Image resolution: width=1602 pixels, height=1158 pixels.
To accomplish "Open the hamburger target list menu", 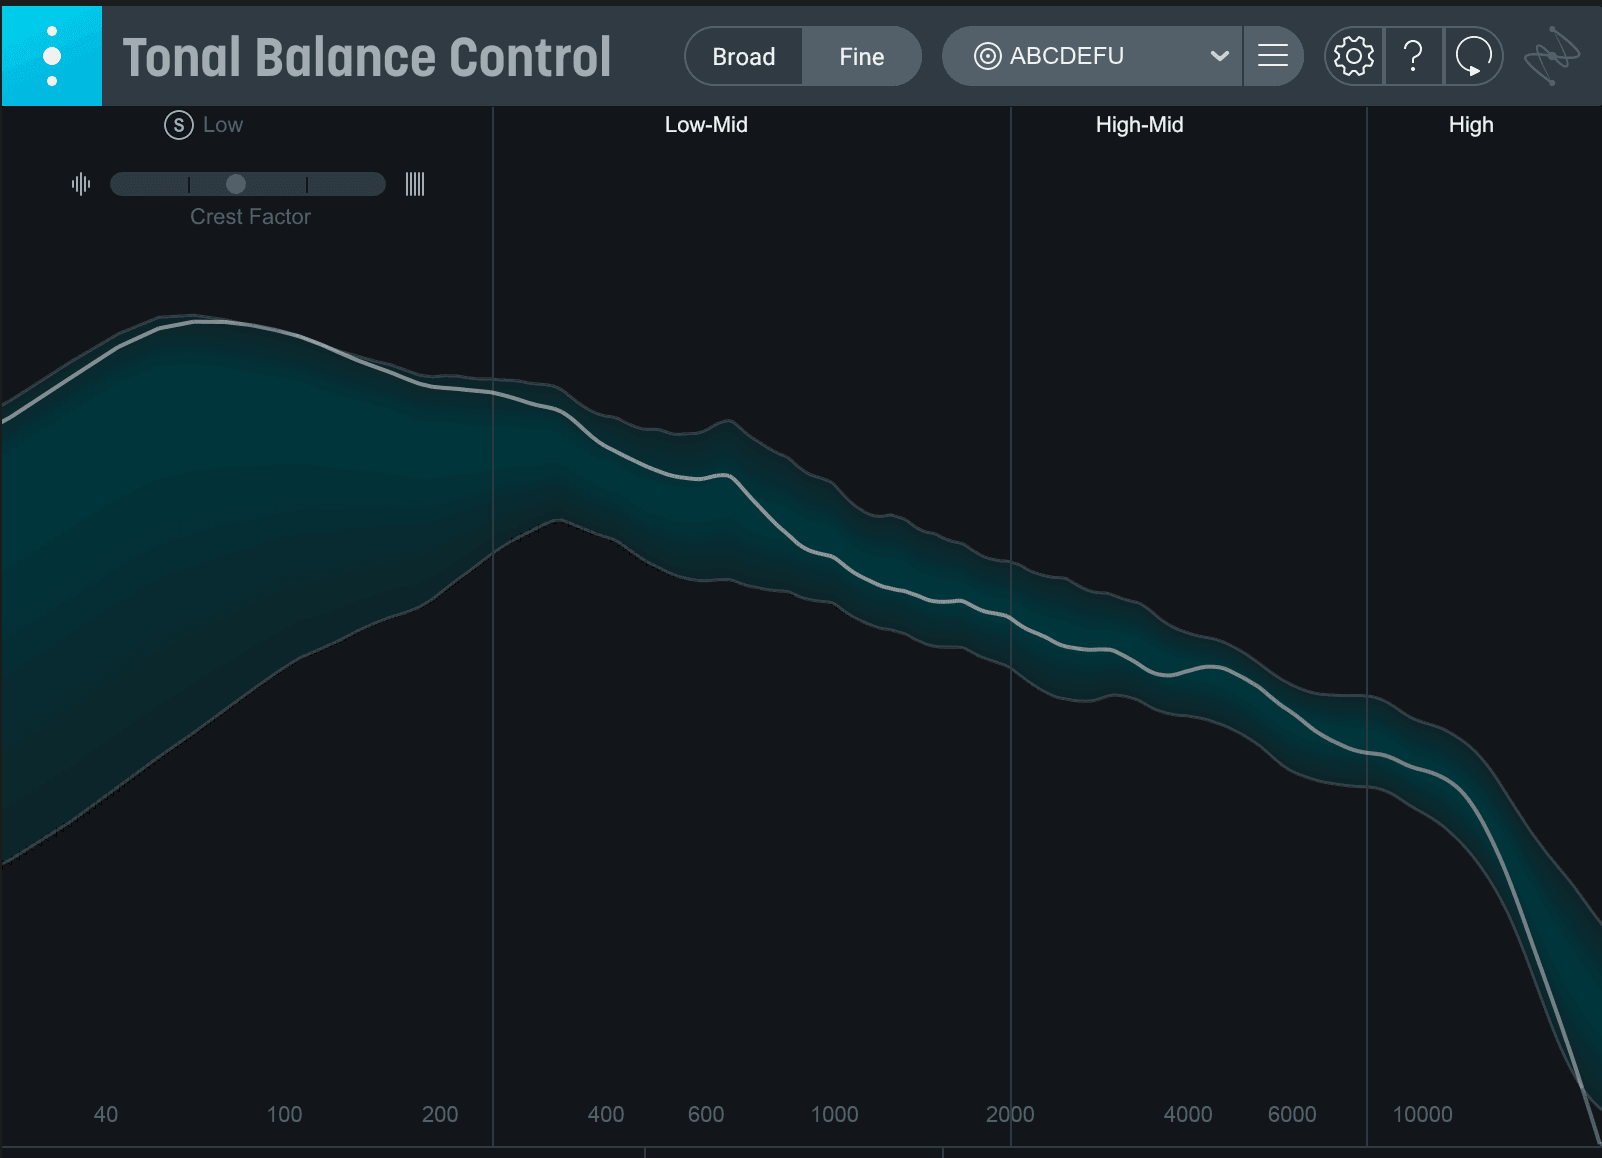I will click(1272, 56).
